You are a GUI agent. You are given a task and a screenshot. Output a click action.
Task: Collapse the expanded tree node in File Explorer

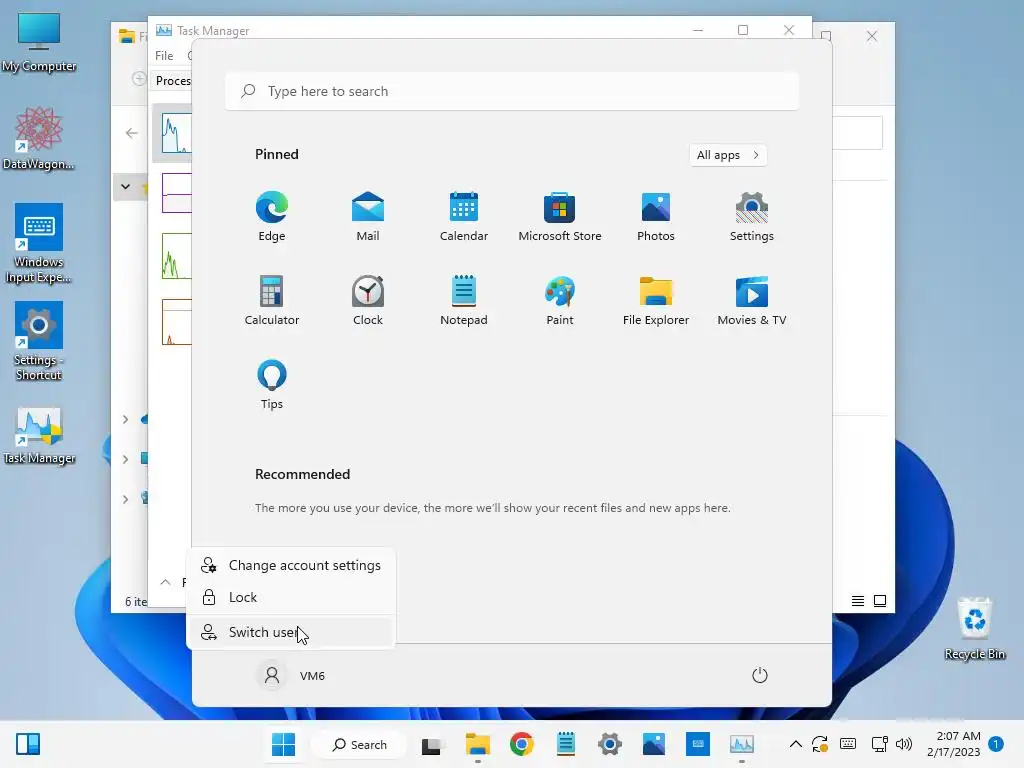pos(125,187)
